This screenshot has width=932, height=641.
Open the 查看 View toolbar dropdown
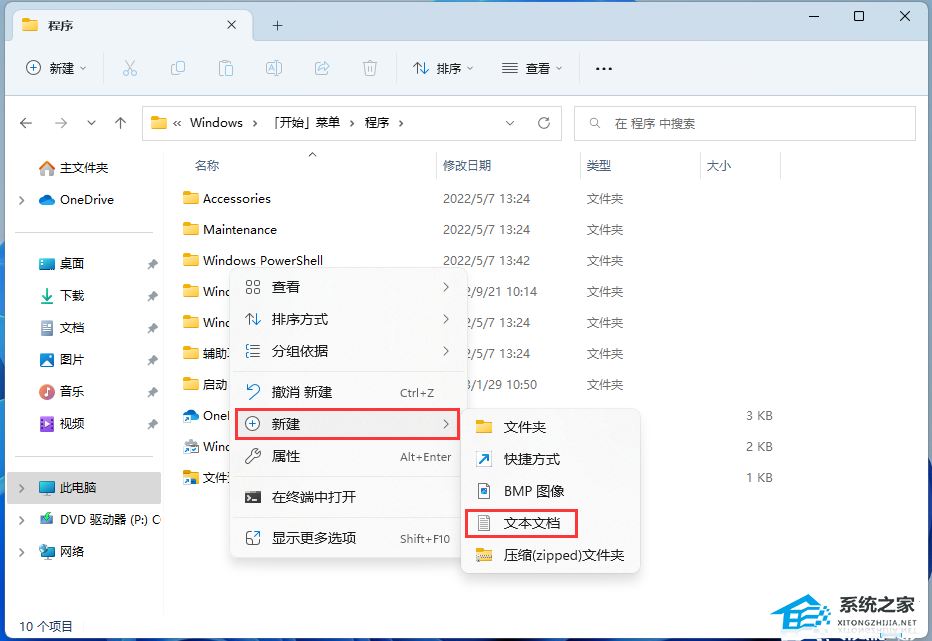(x=532, y=68)
